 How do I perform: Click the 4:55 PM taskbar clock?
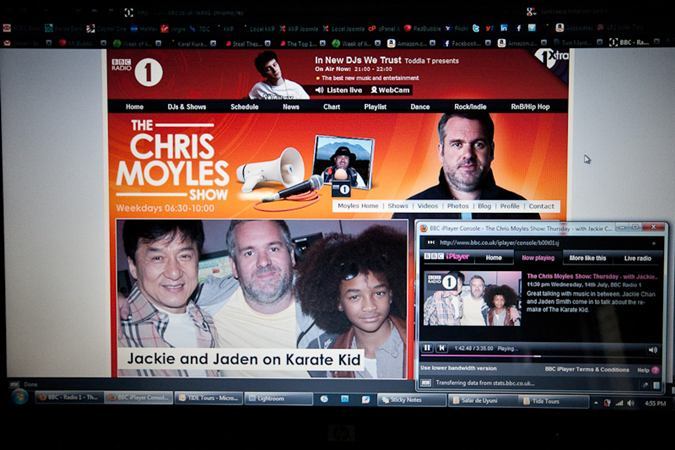click(x=655, y=403)
